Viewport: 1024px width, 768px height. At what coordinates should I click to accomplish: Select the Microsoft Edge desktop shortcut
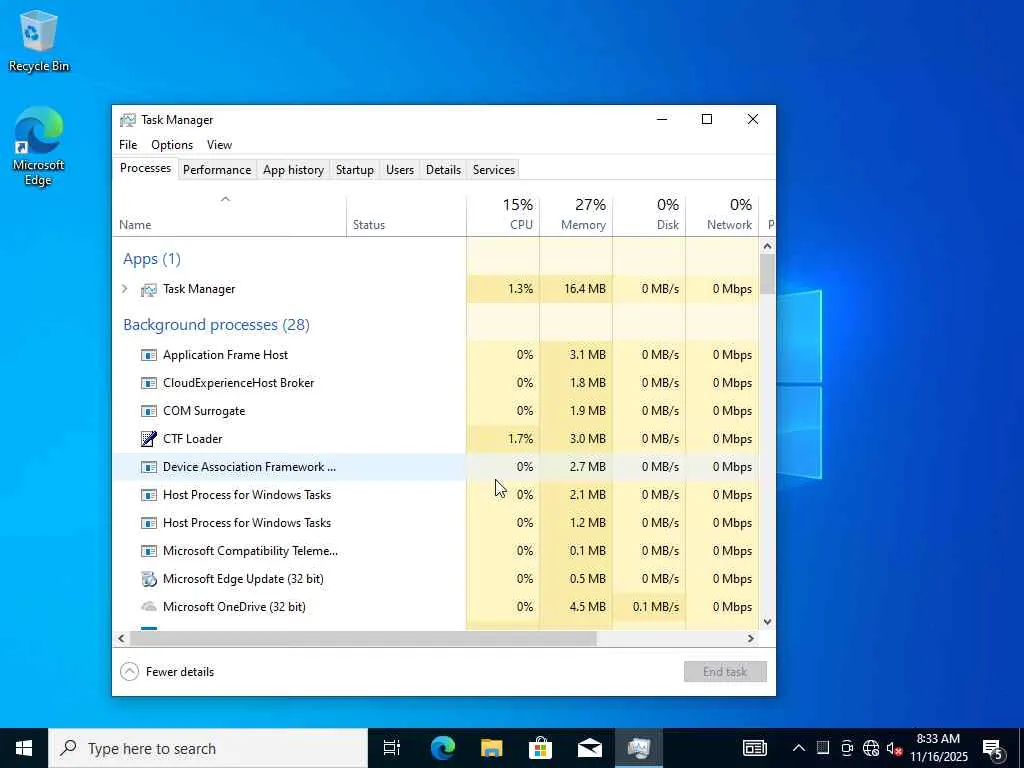(x=39, y=146)
